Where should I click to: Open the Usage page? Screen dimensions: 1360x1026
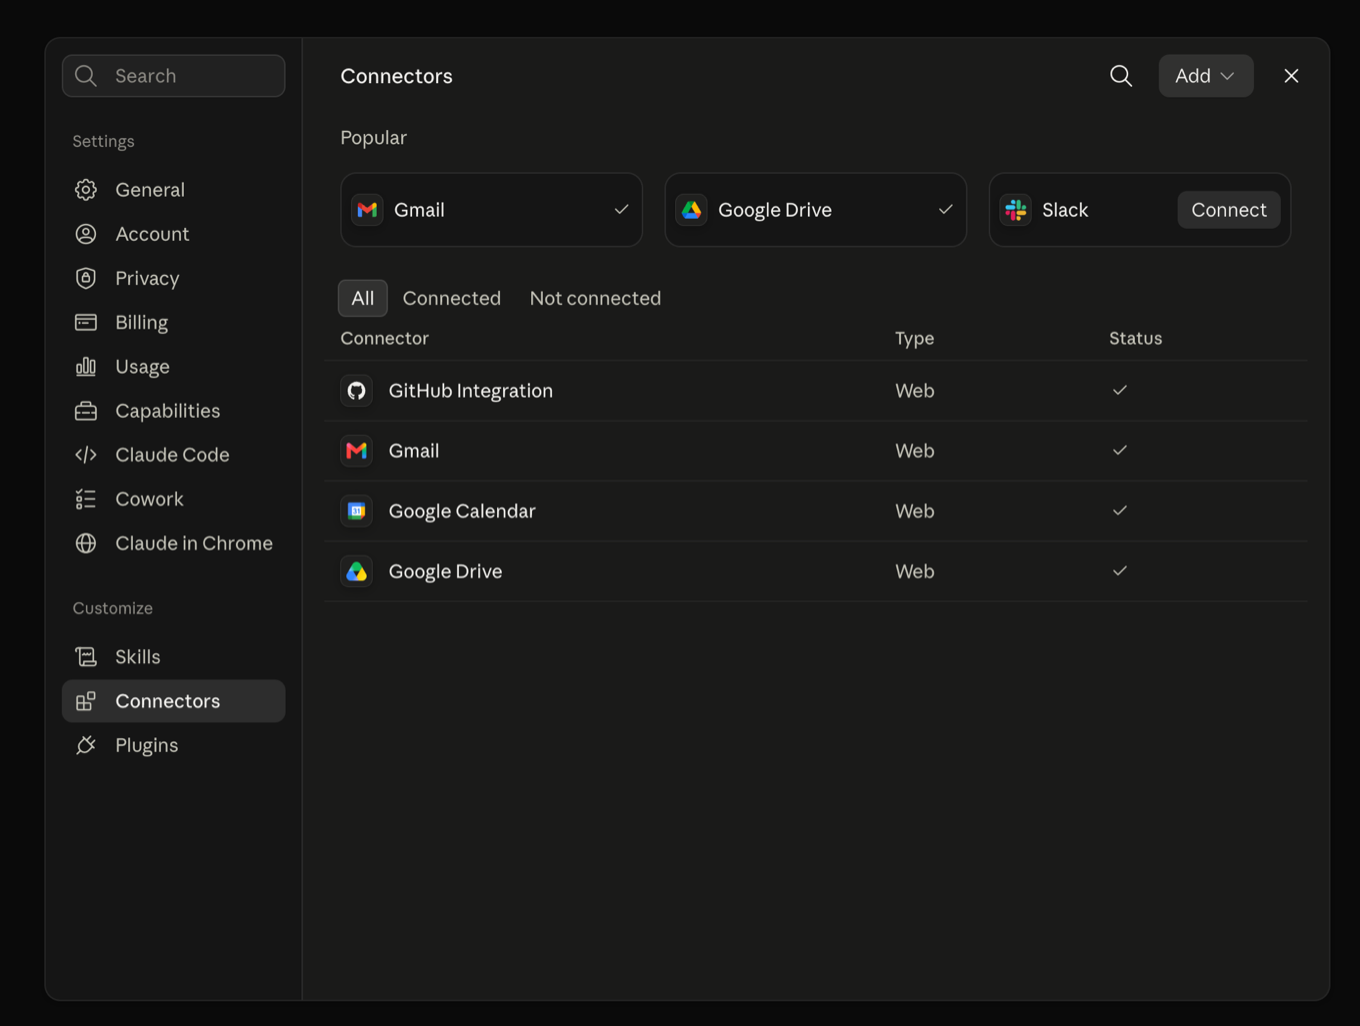173,366
